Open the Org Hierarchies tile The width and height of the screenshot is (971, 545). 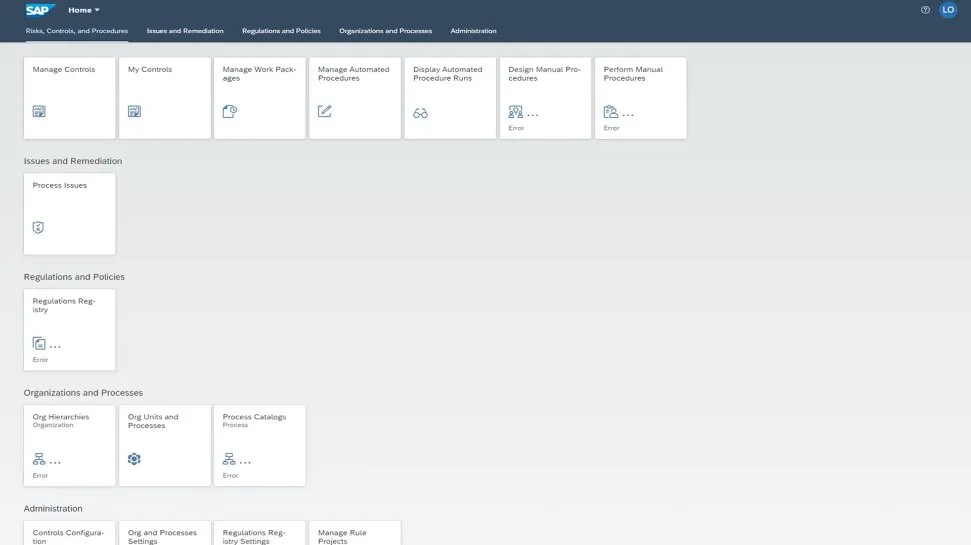[69, 445]
